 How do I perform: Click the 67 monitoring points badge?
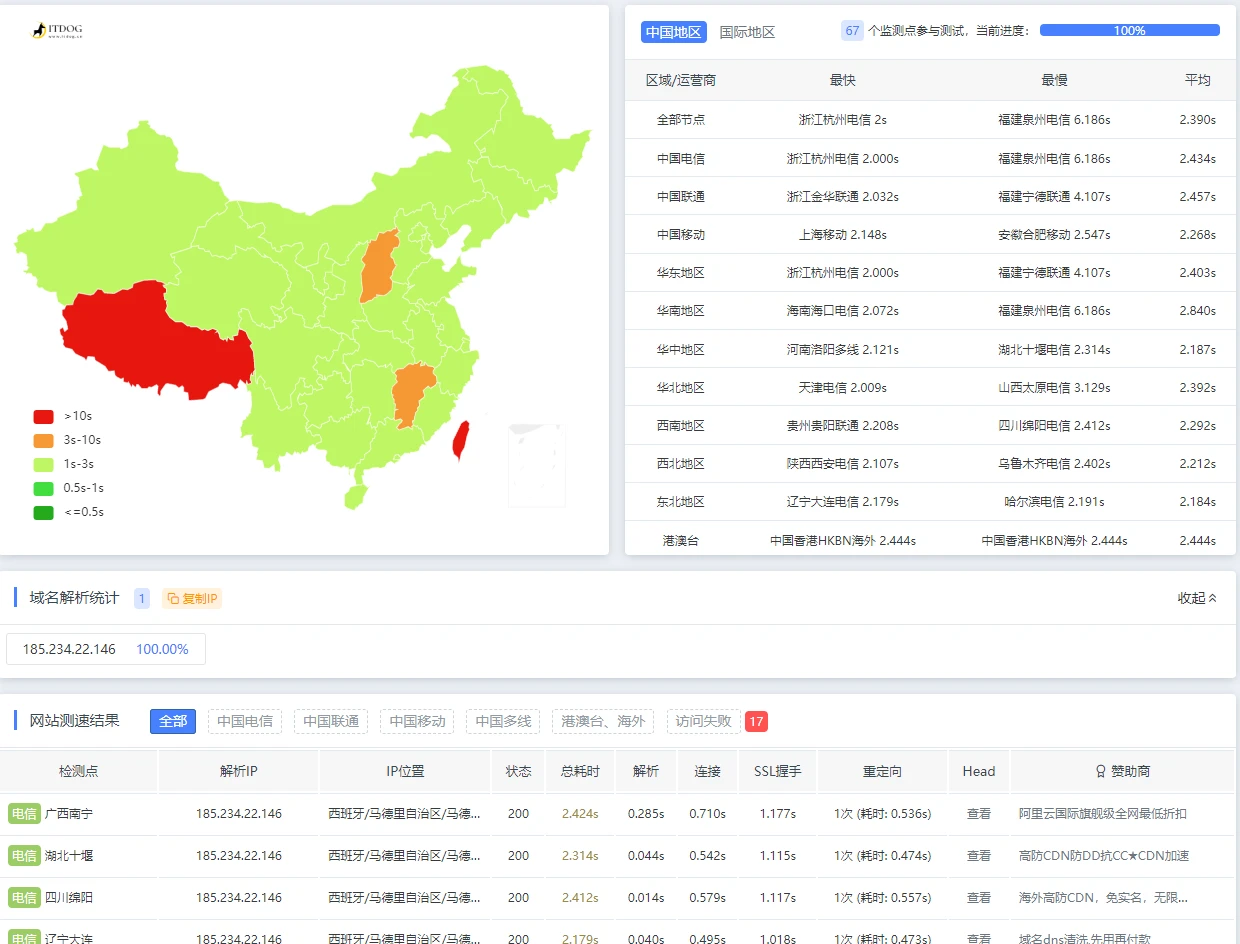click(x=852, y=31)
